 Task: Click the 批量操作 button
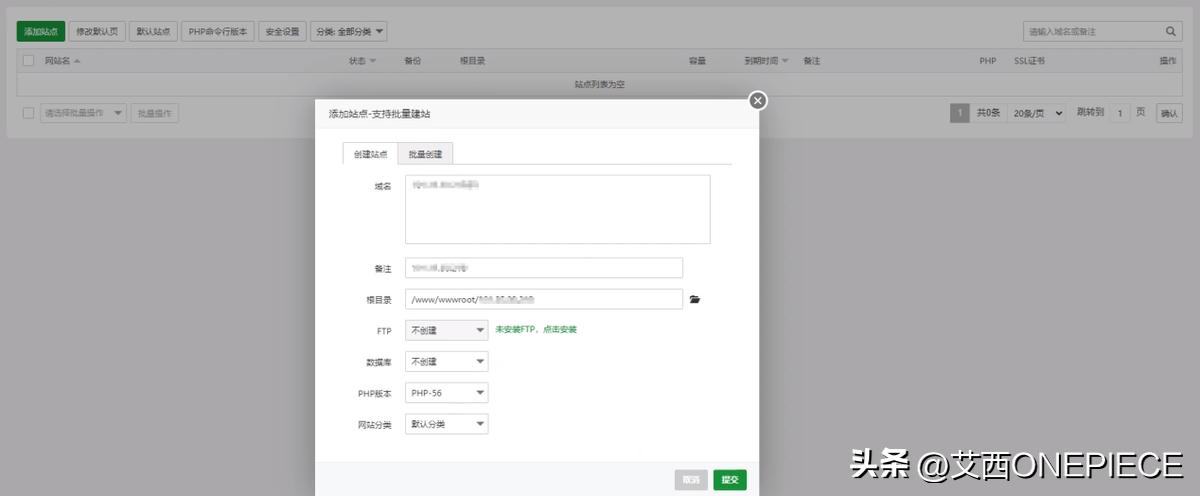coord(155,113)
